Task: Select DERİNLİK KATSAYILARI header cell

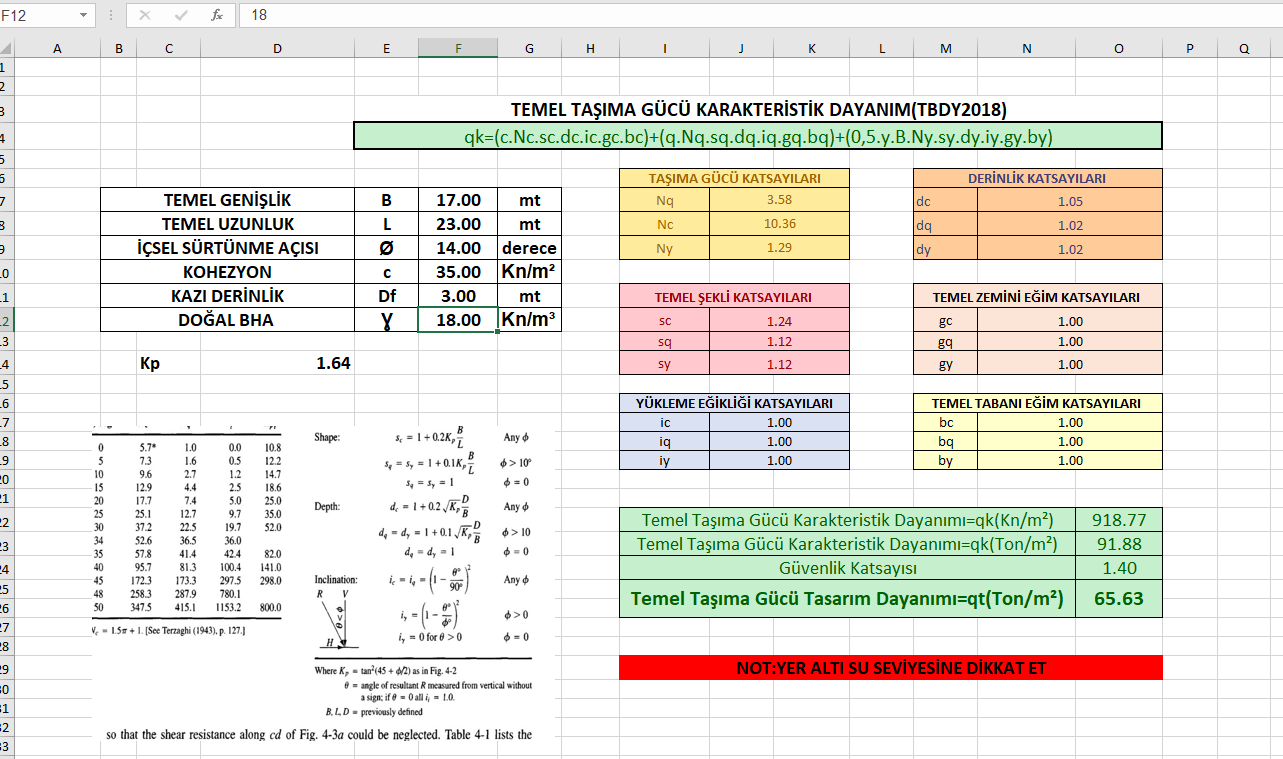Action: [x=1038, y=178]
